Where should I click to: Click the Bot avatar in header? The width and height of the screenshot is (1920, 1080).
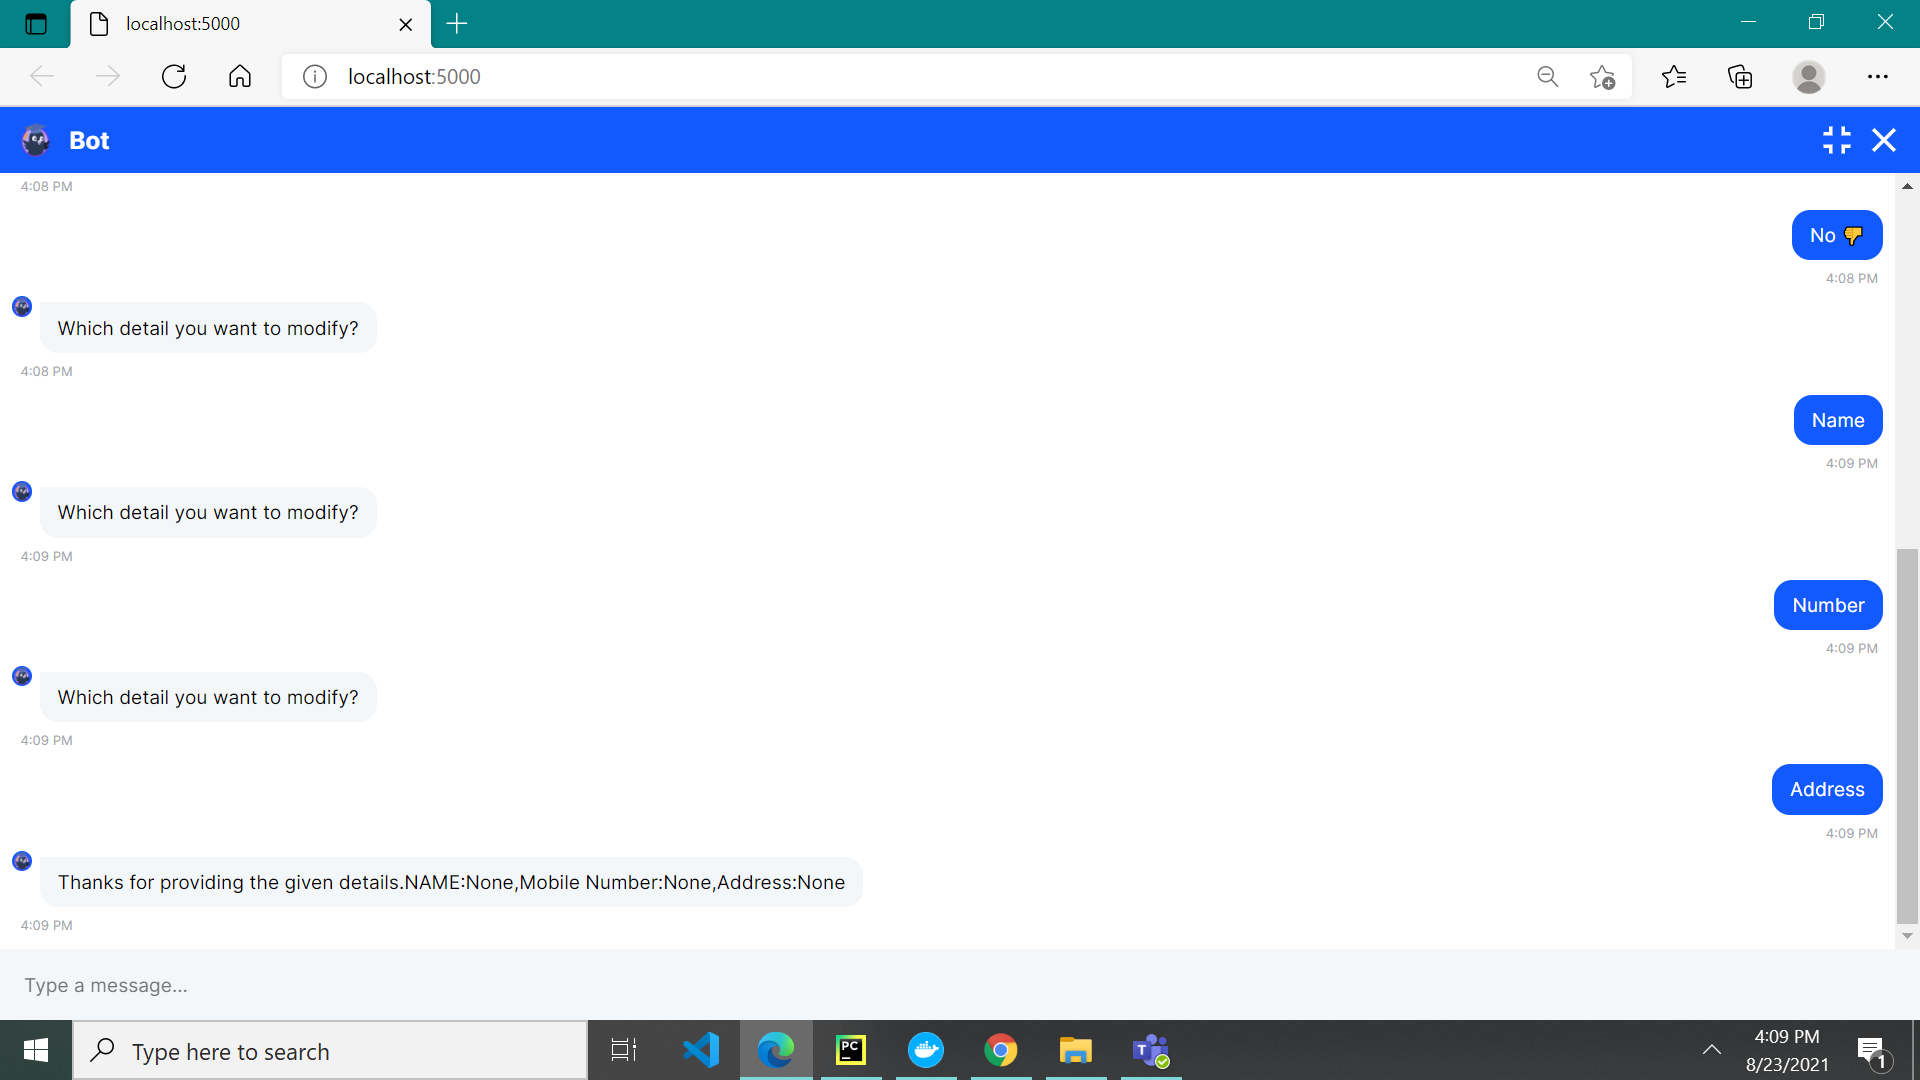pos(36,141)
